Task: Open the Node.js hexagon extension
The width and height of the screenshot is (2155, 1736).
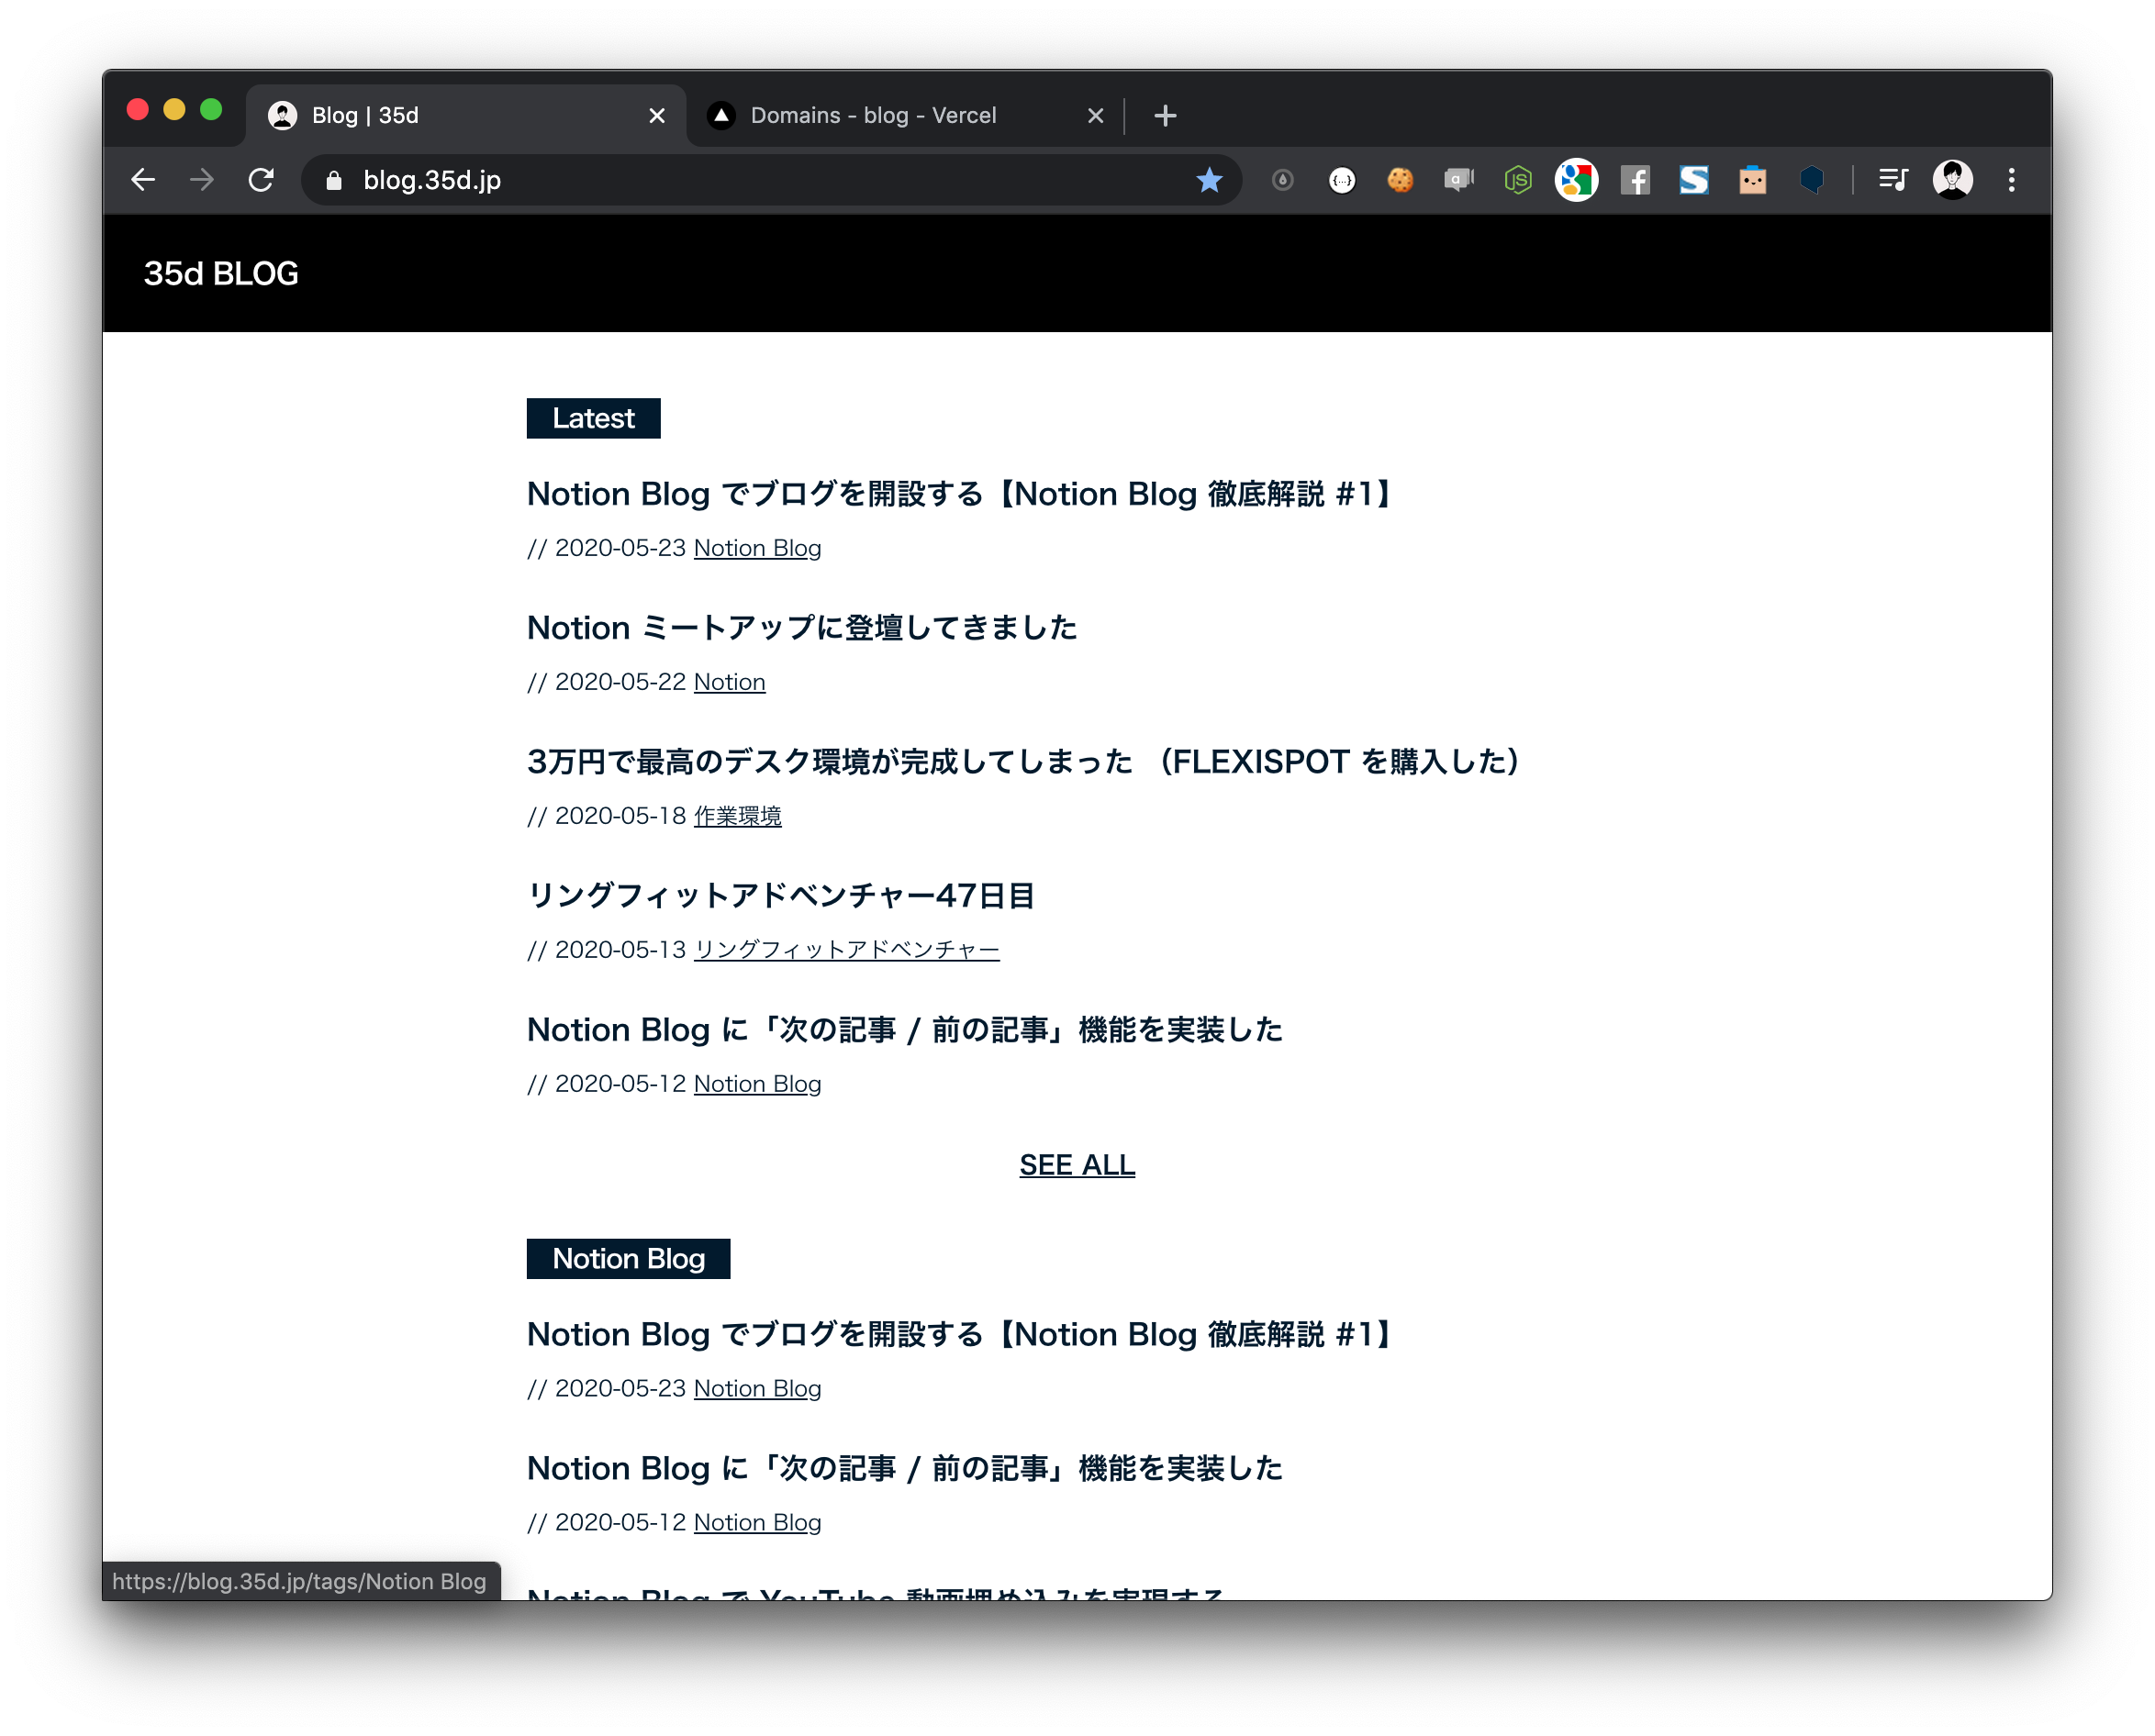Action: pos(1518,180)
